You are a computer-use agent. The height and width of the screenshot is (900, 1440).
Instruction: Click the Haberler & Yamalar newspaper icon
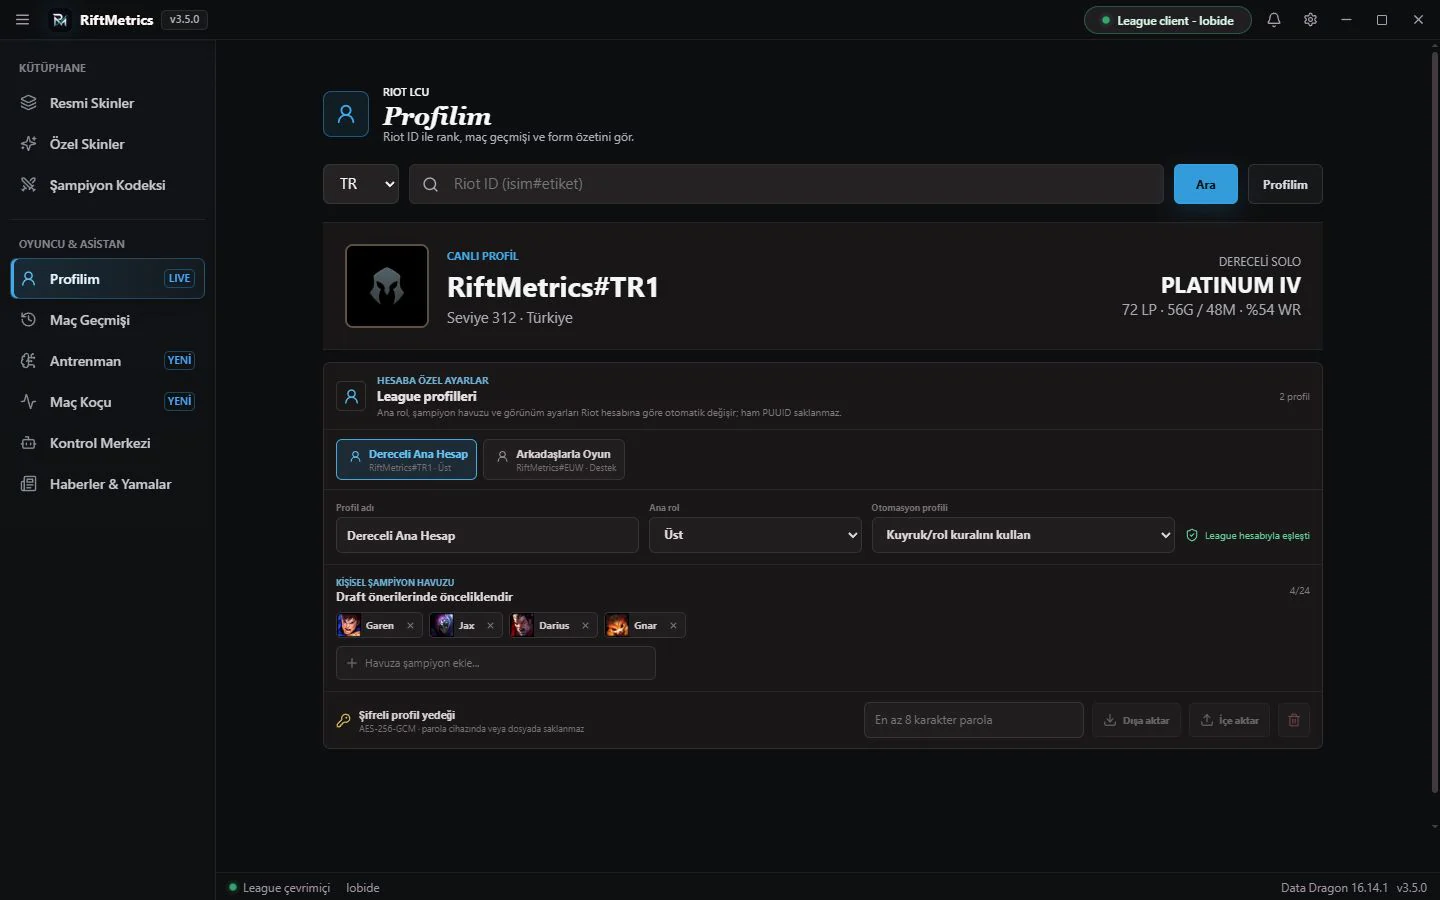(29, 484)
